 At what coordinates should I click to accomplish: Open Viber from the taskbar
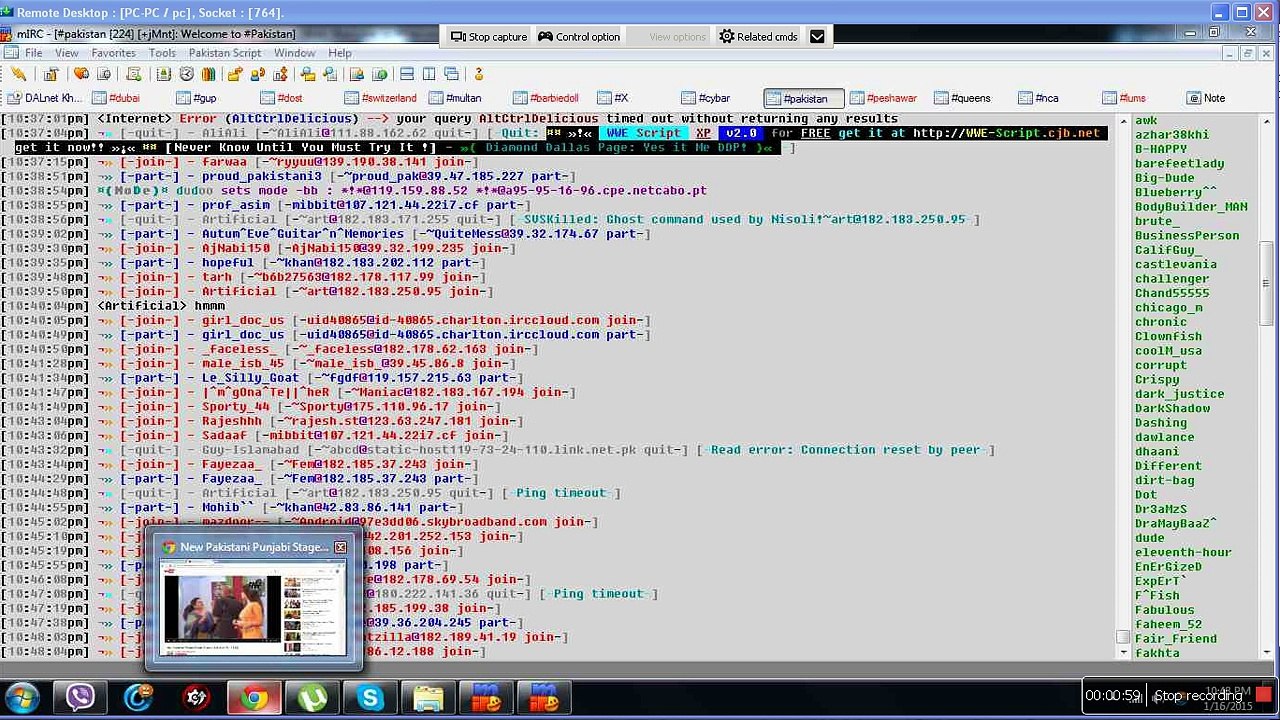coord(80,697)
